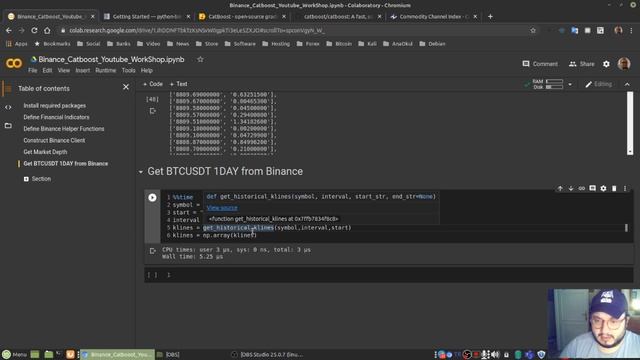Open the microphone tray icon
This screenshot has height=360, width=640.
click(x=485, y=354)
